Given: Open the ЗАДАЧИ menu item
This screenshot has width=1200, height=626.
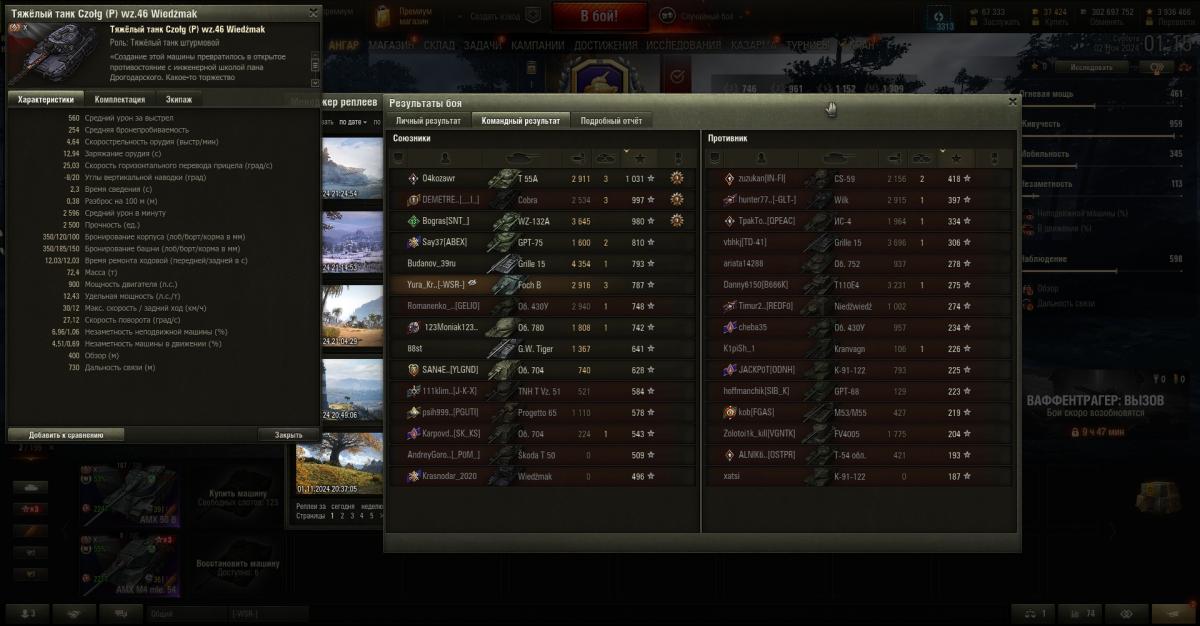Looking at the screenshot, I should pyautogui.click(x=483, y=46).
